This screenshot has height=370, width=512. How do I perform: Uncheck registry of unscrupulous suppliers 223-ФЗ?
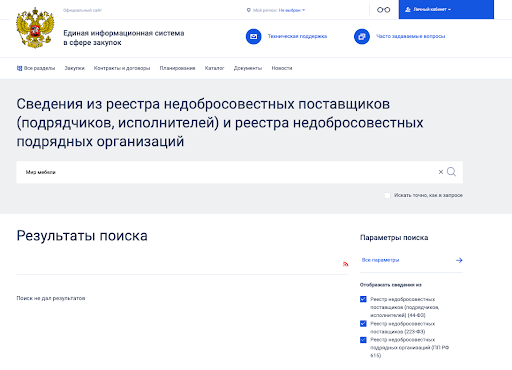[x=363, y=324]
